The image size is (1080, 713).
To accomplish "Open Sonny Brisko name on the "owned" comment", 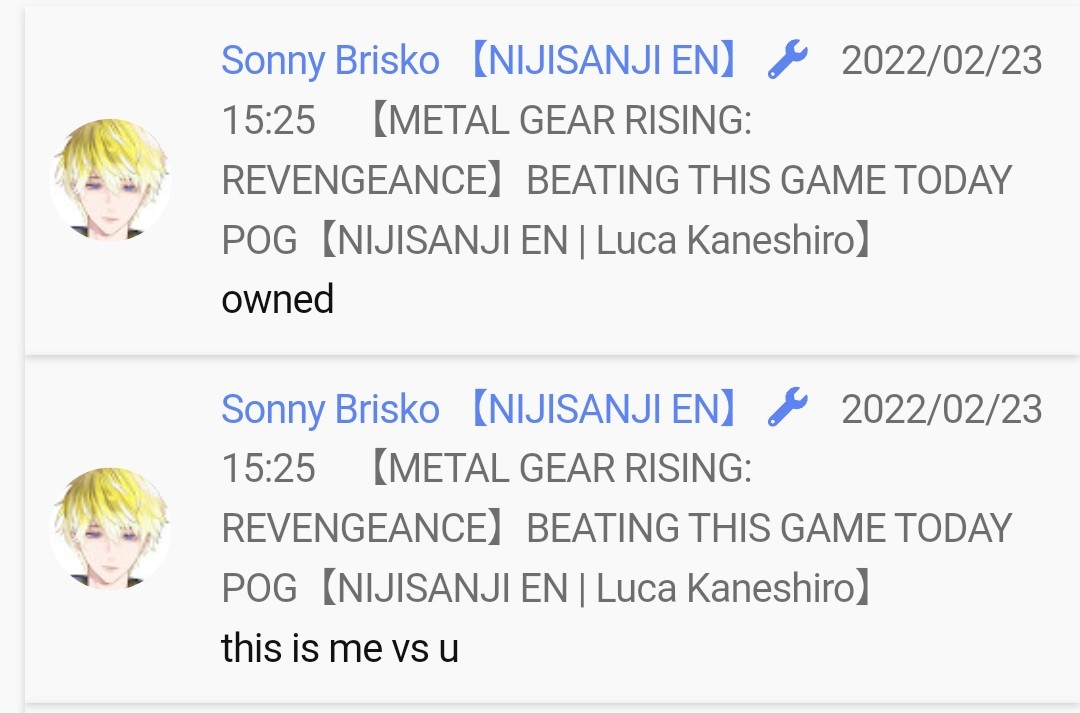I will 331,61.
